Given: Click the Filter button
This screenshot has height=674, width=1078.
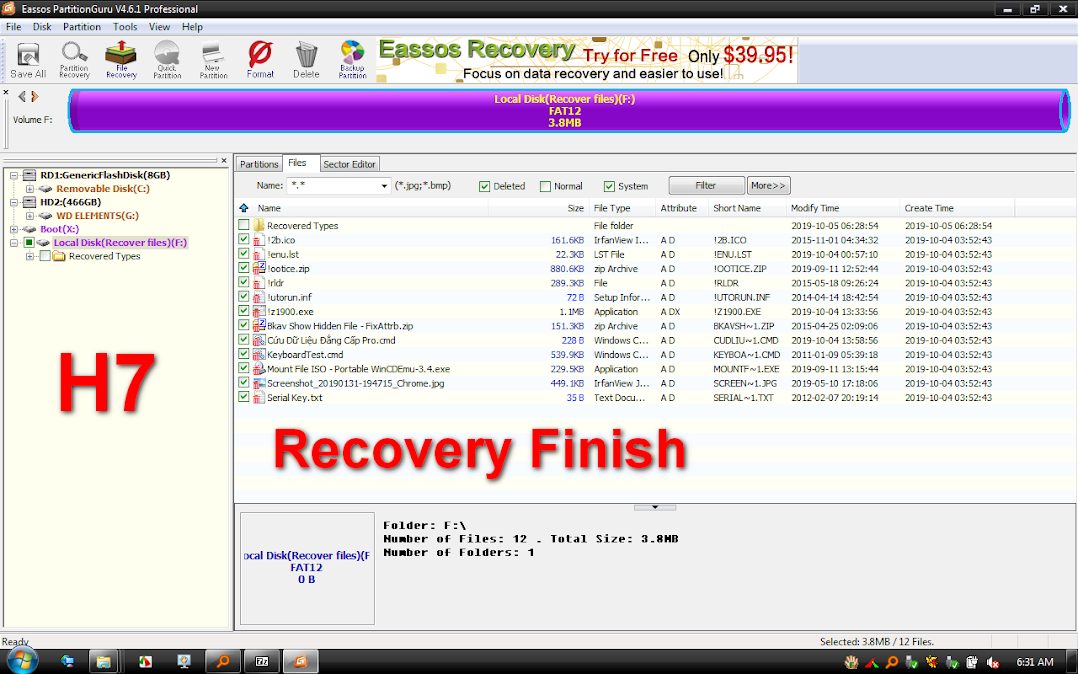Looking at the screenshot, I should (706, 186).
